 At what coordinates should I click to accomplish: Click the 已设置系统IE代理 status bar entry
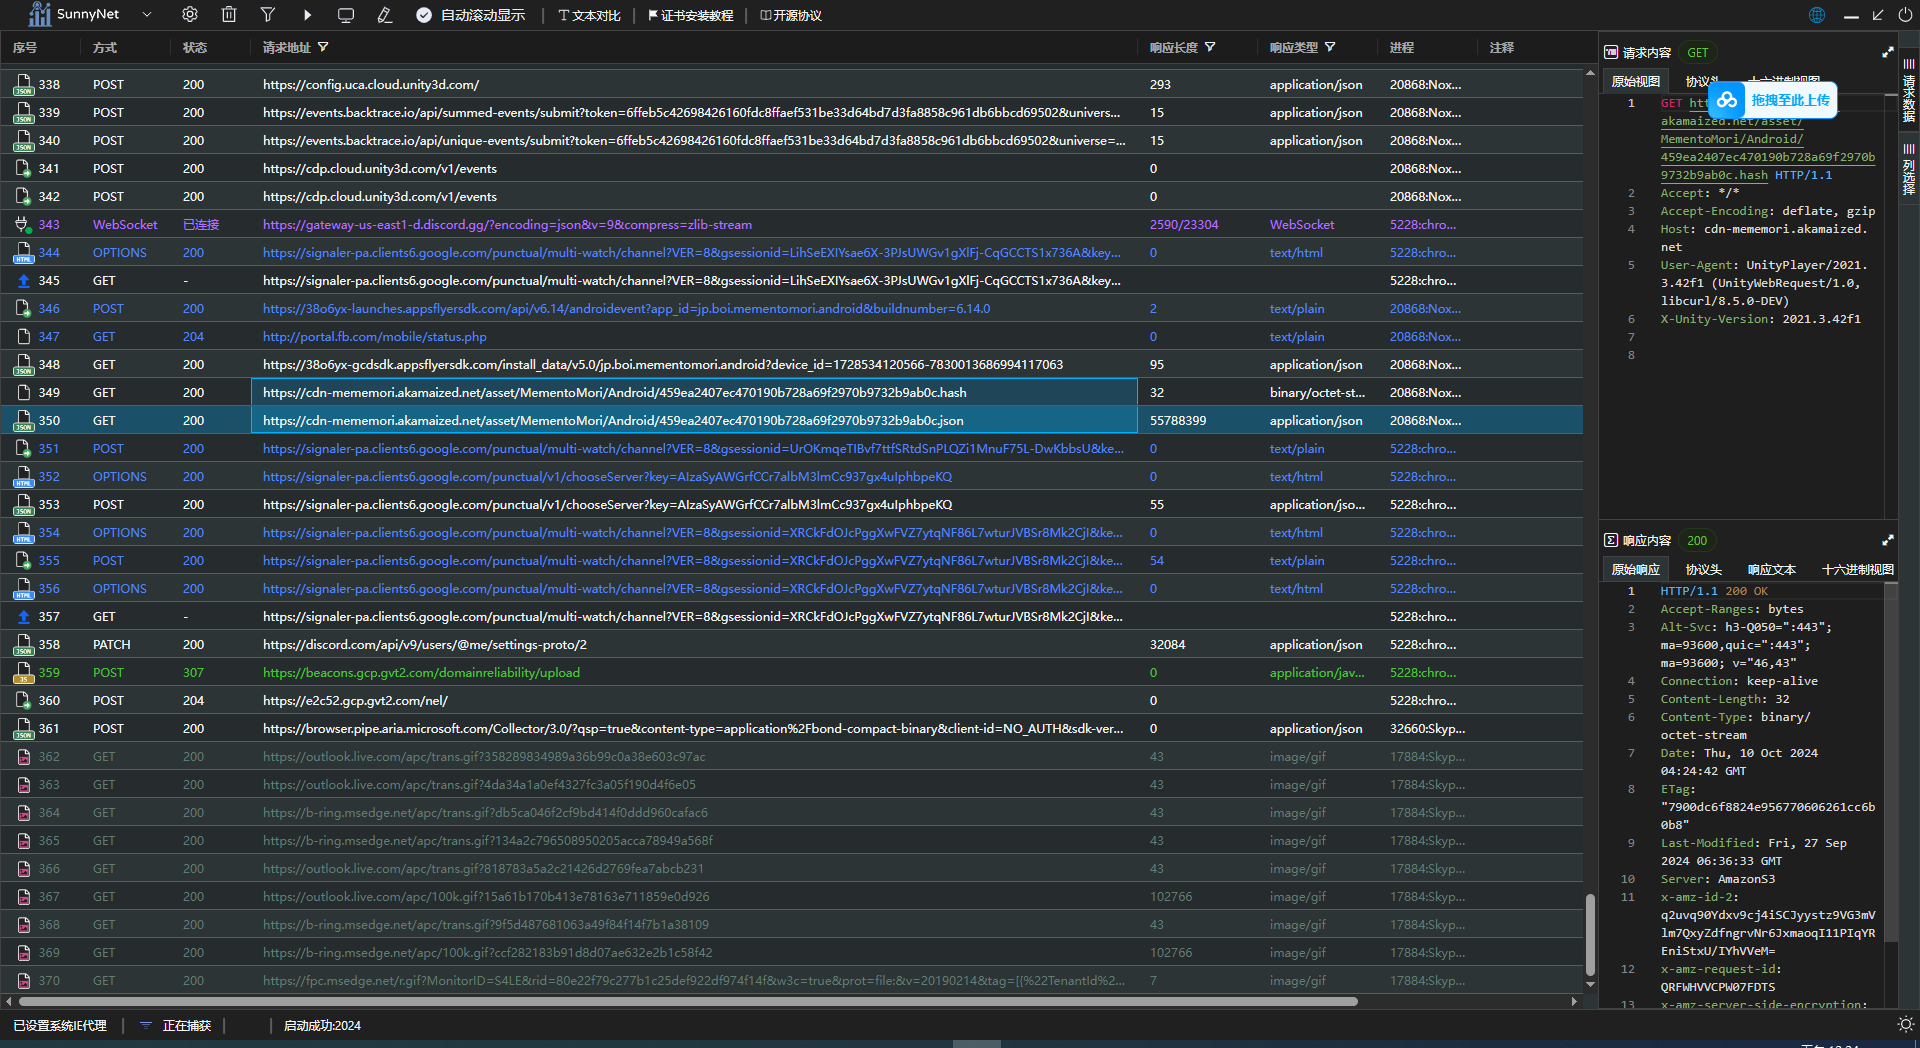(60, 1025)
